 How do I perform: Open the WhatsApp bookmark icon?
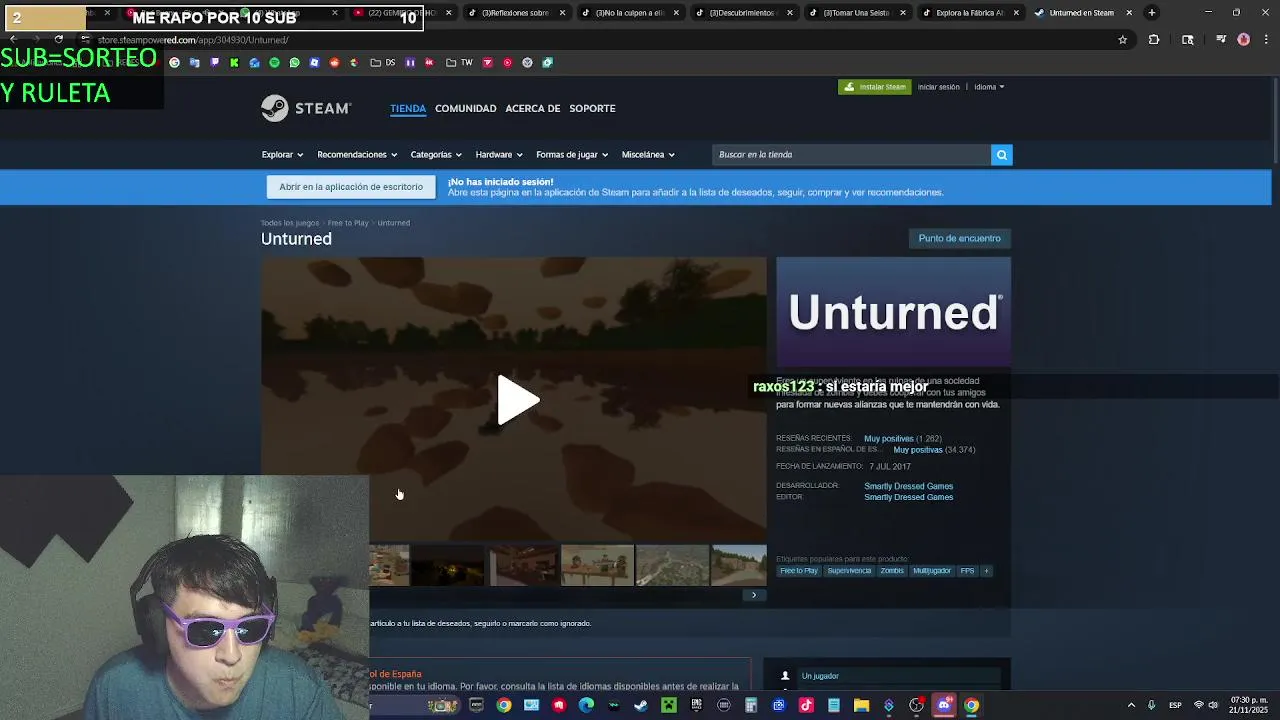click(x=294, y=62)
